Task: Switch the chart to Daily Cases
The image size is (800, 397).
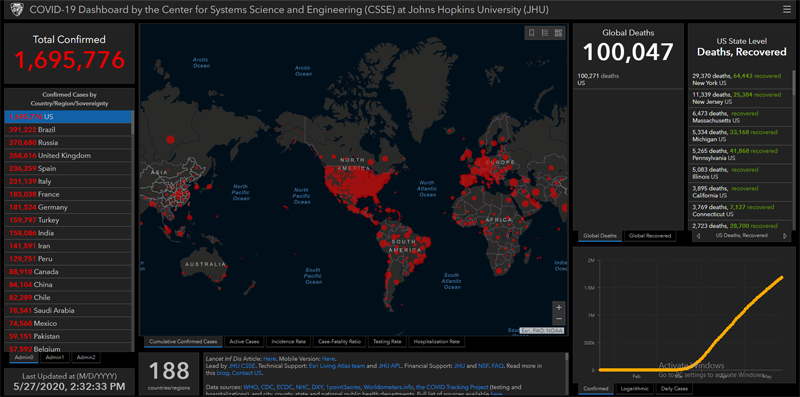Action: coord(674,389)
